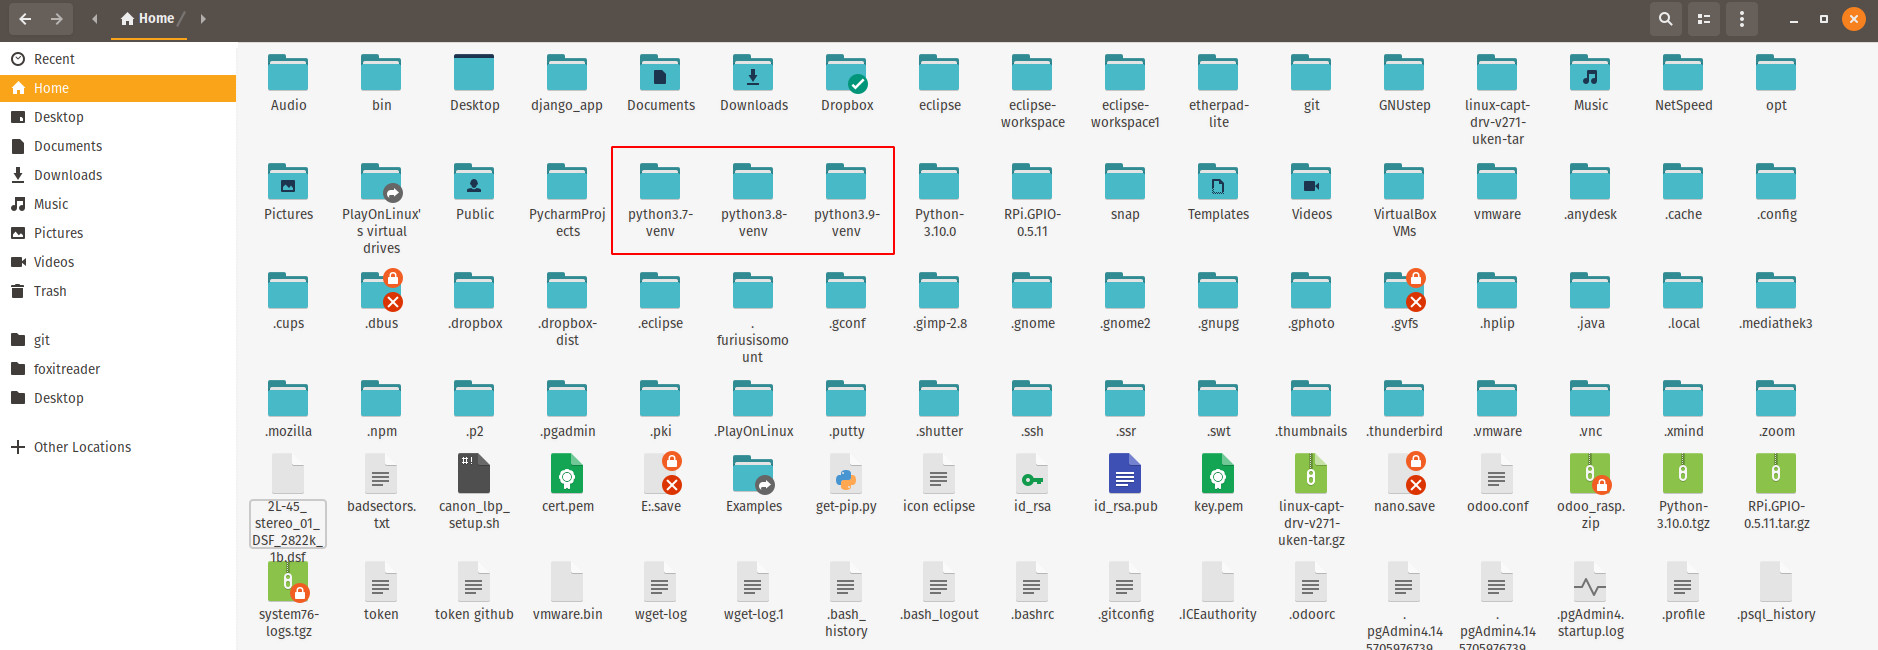Open the Dropbox folder icon
The height and width of the screenshot is (650, 1878).
pyautogui.click(x=846, y=75)
